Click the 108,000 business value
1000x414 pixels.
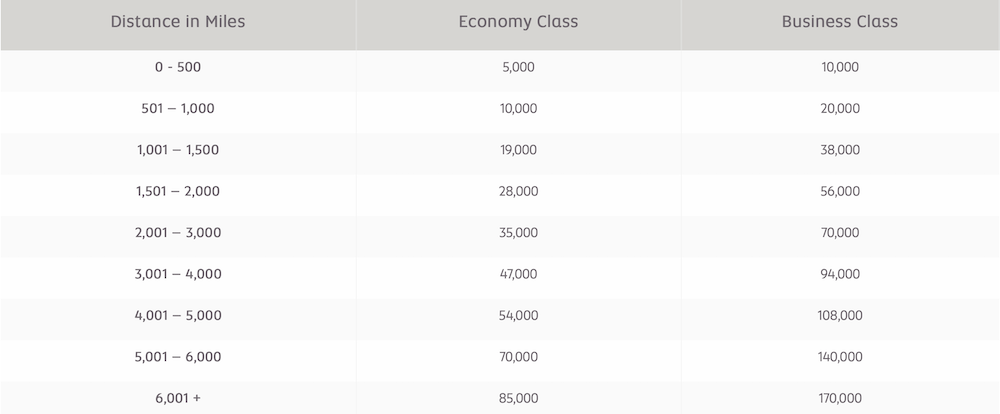pyautogui.click(x=840, y=316)
